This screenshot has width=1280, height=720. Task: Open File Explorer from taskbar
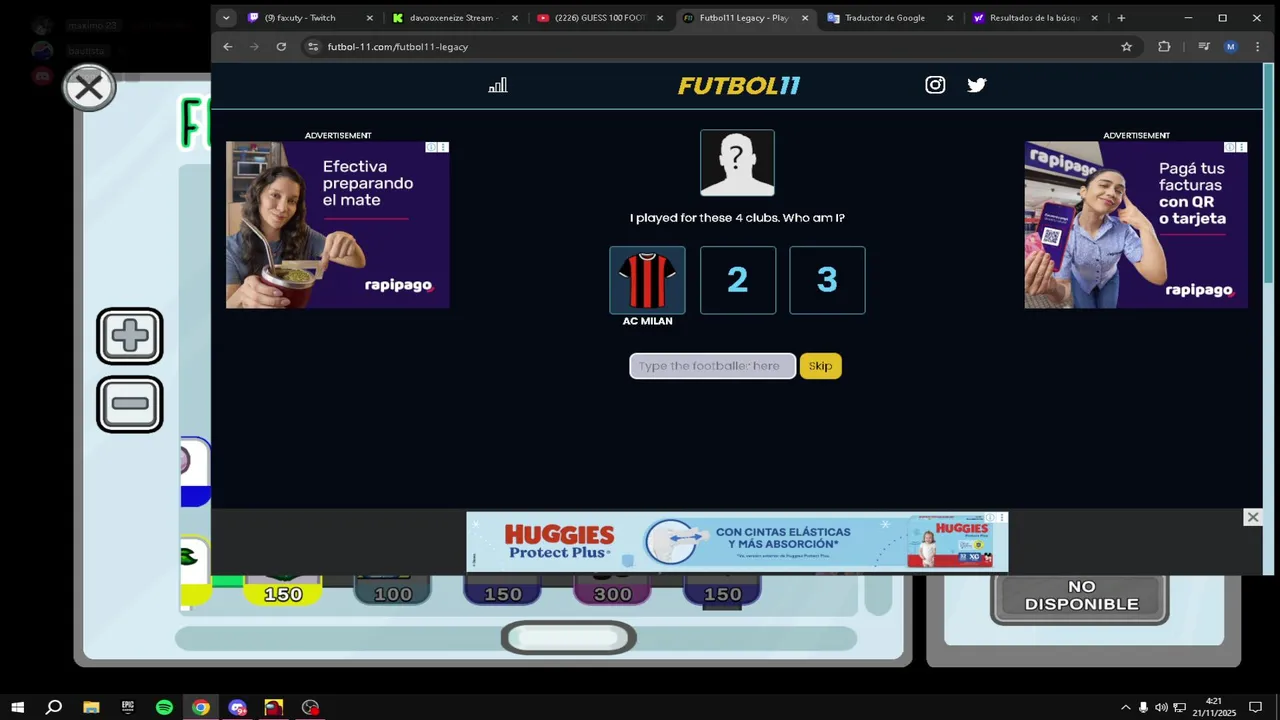91,707
